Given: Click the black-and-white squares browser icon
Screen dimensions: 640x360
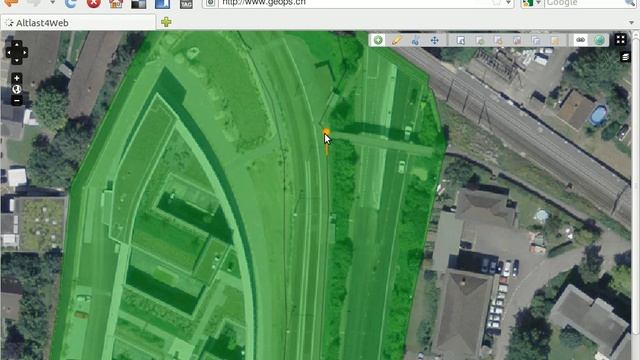Looking at the screenshot, I should (139, 3).
